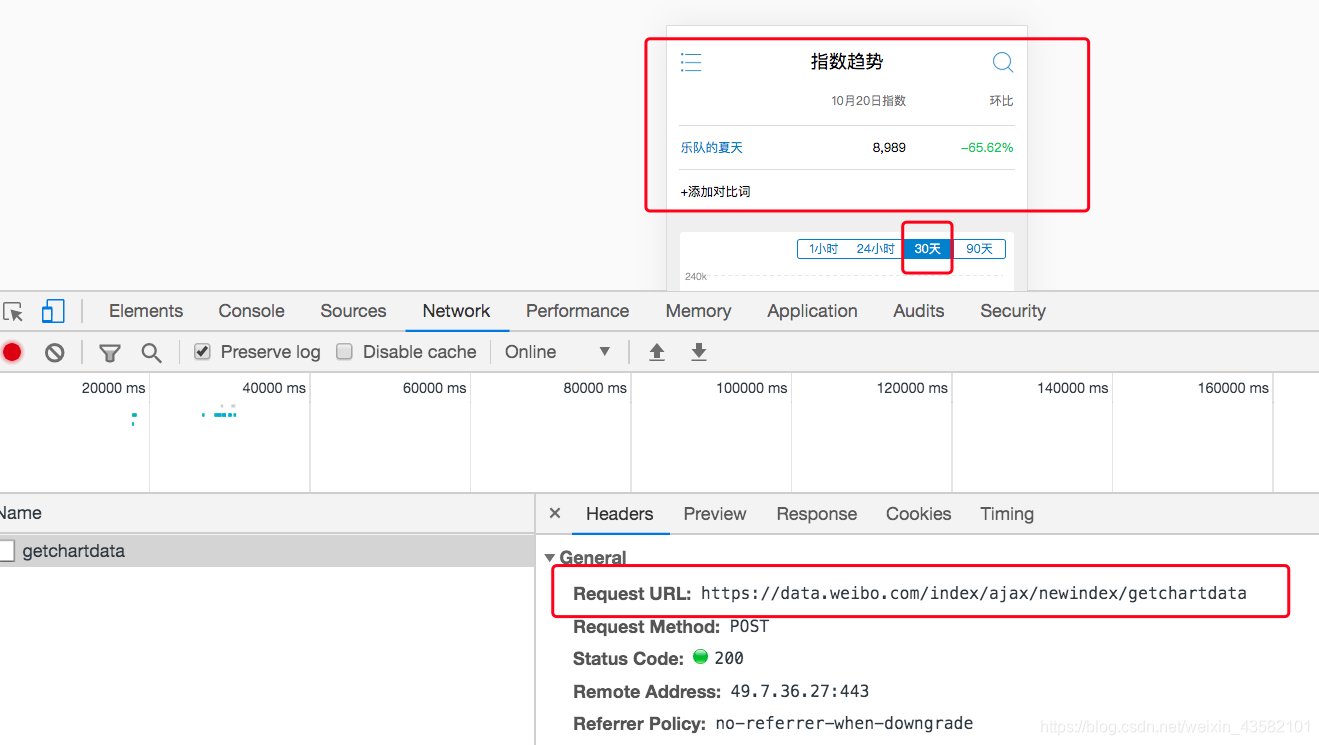Open the Timing tab
This screenshot has width=1319, height=745.
click(x=1007, y=514)
